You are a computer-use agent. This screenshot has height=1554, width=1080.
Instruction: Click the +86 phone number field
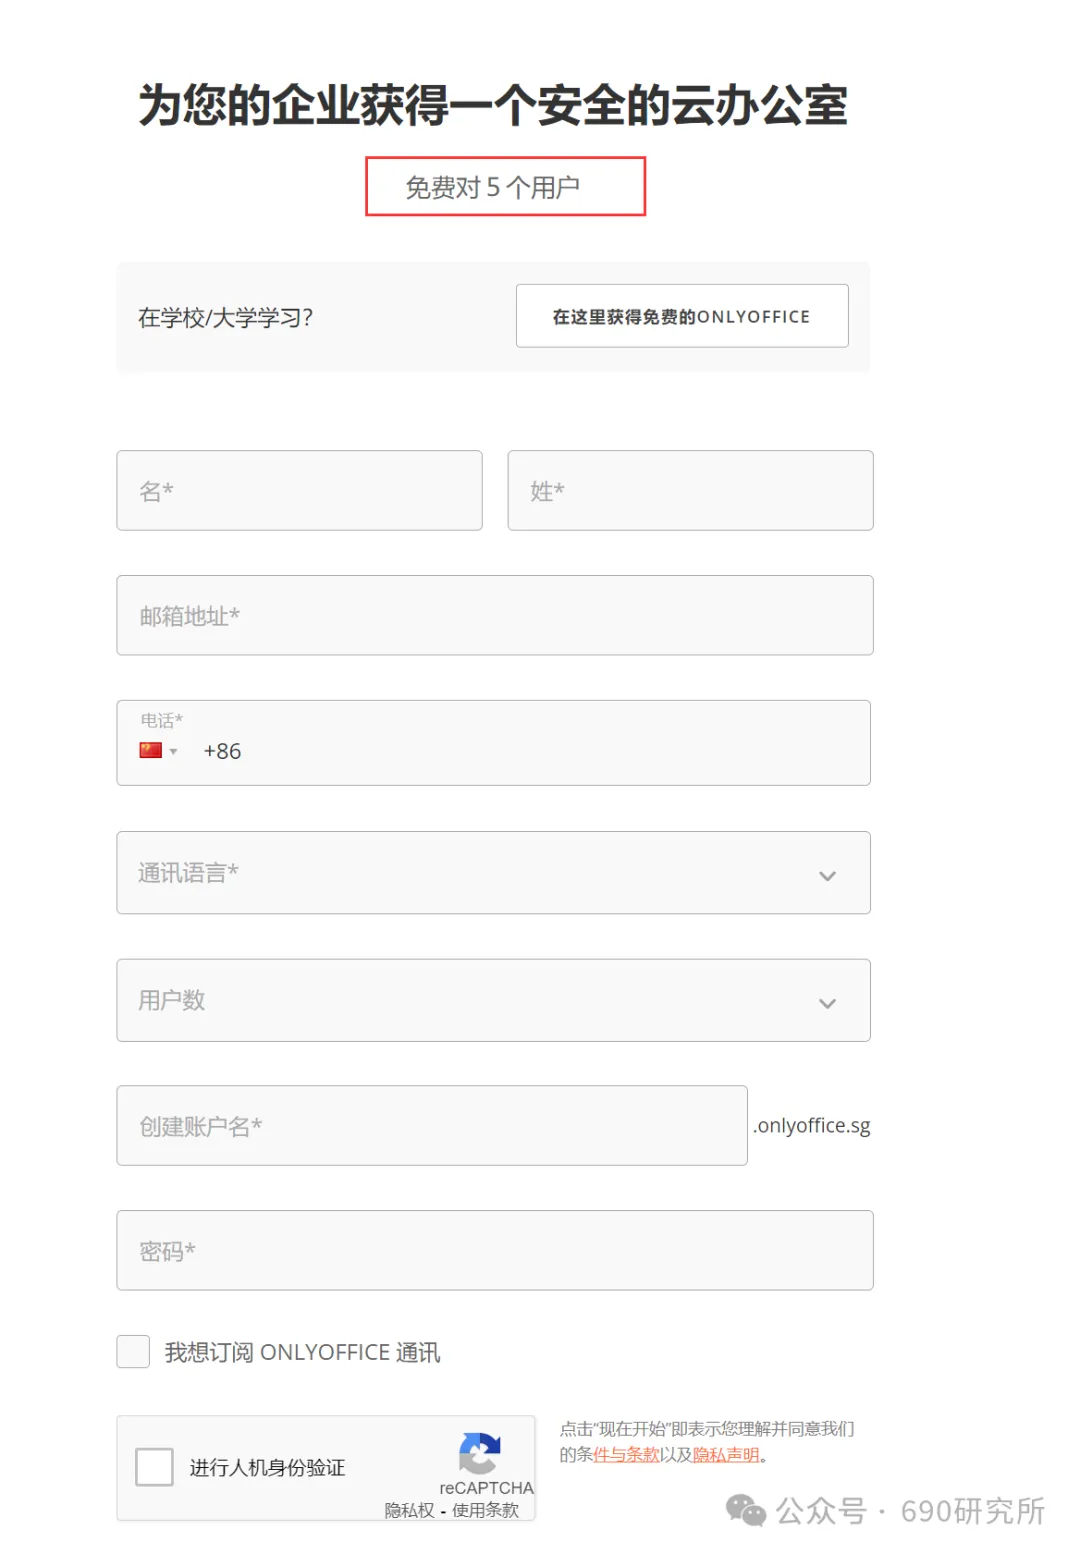tap(493, 743)
